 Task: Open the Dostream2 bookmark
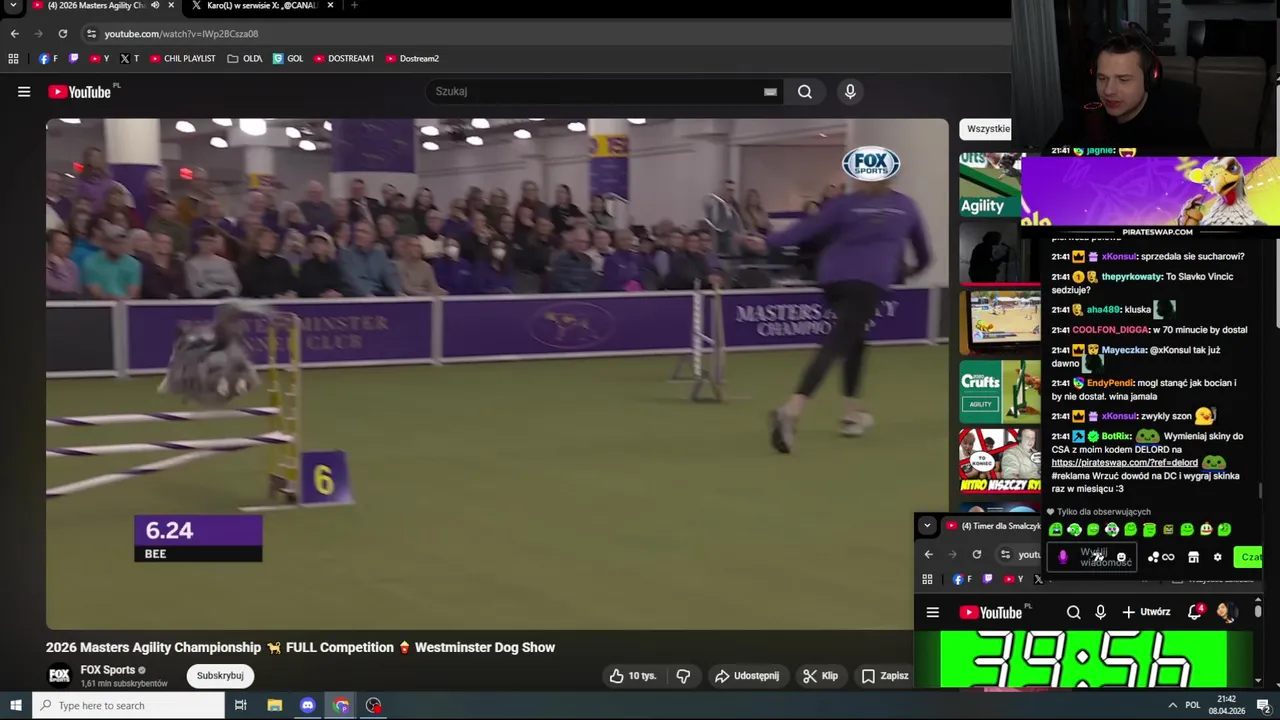[412, 59]
